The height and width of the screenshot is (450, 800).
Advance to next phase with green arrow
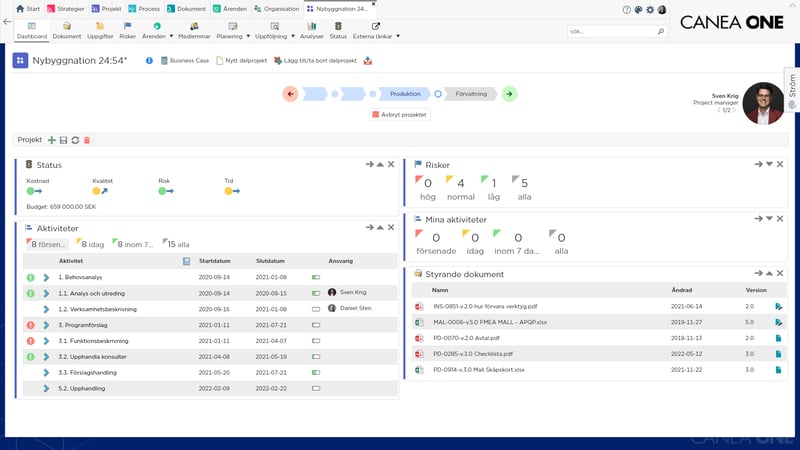(x=510, y=94)
